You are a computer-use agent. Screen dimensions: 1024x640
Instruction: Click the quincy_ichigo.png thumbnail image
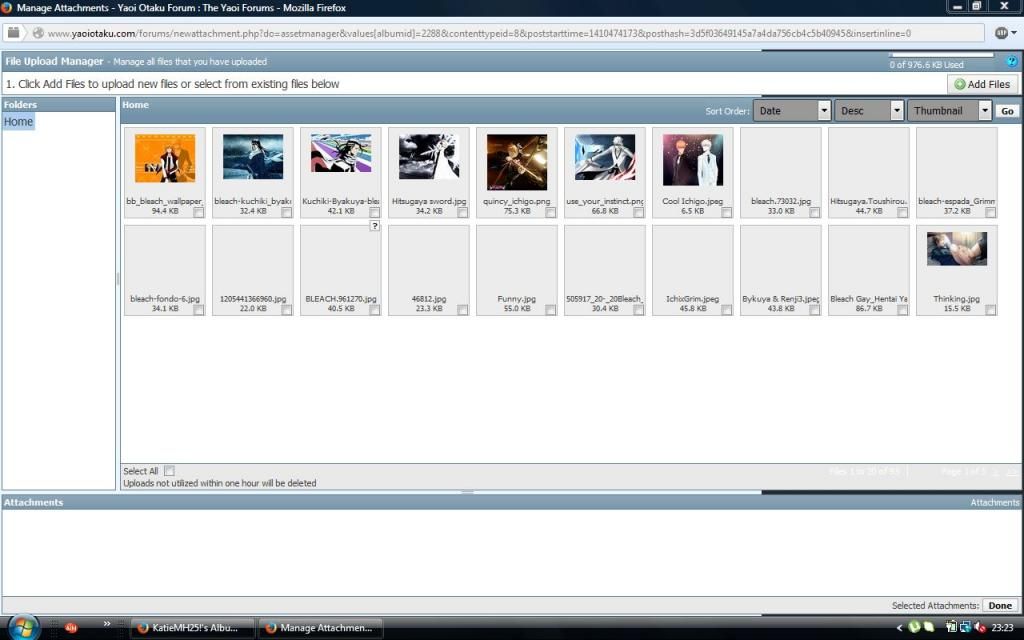[517, 162]
